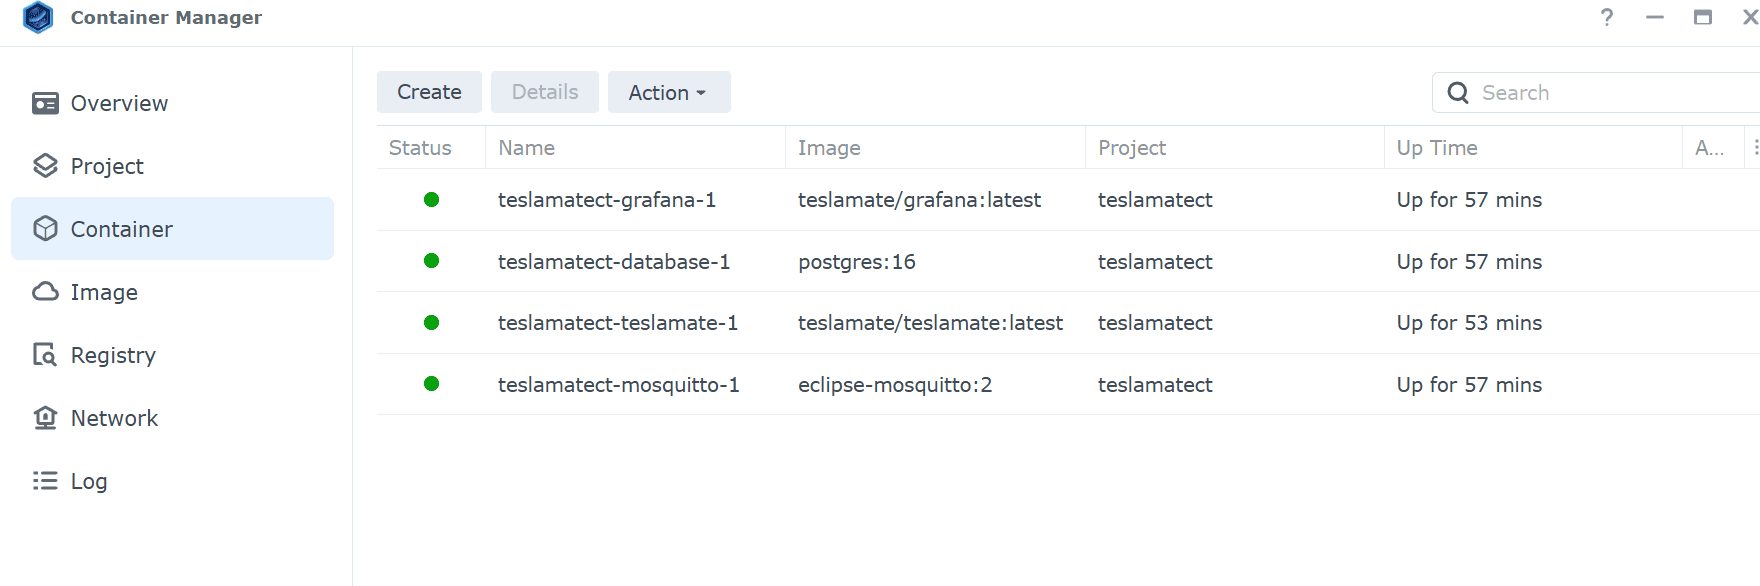Click project teslamatect in the mosquitto row

click(x=1155, y=385)
